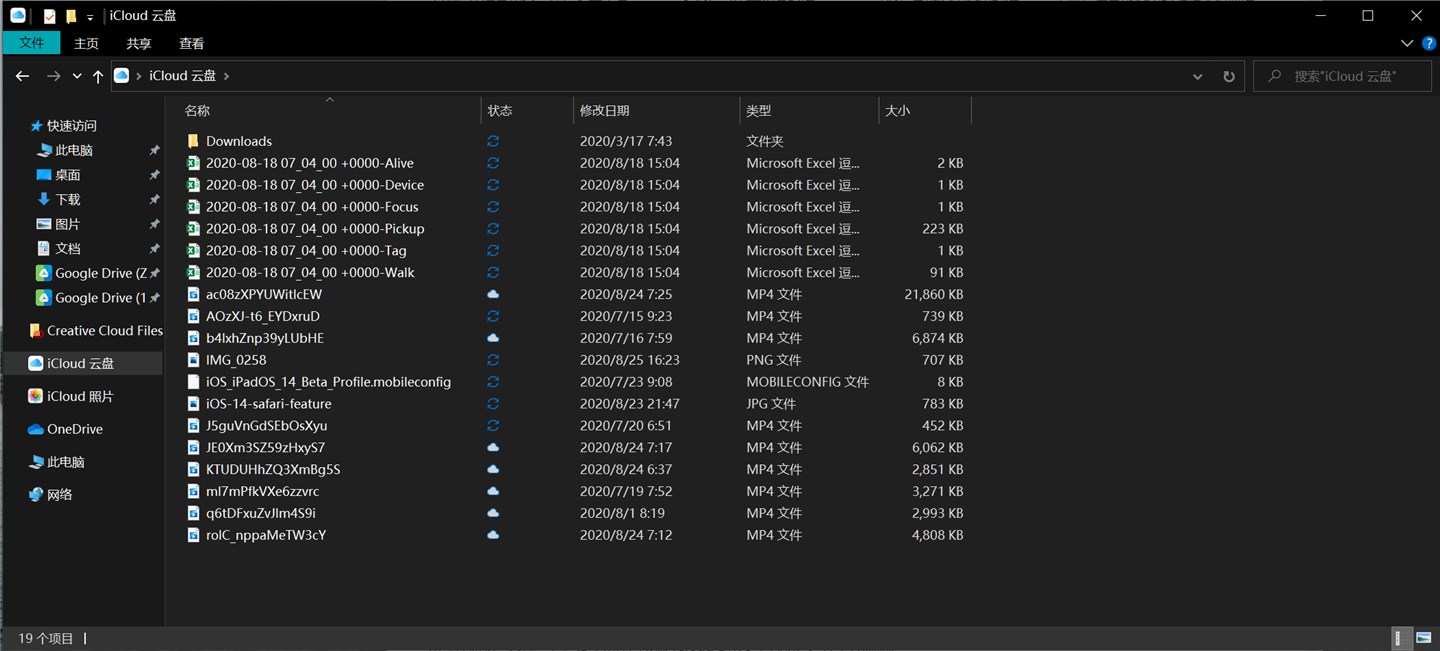Click the 网络 icon in sidebar

coord(36,495)
